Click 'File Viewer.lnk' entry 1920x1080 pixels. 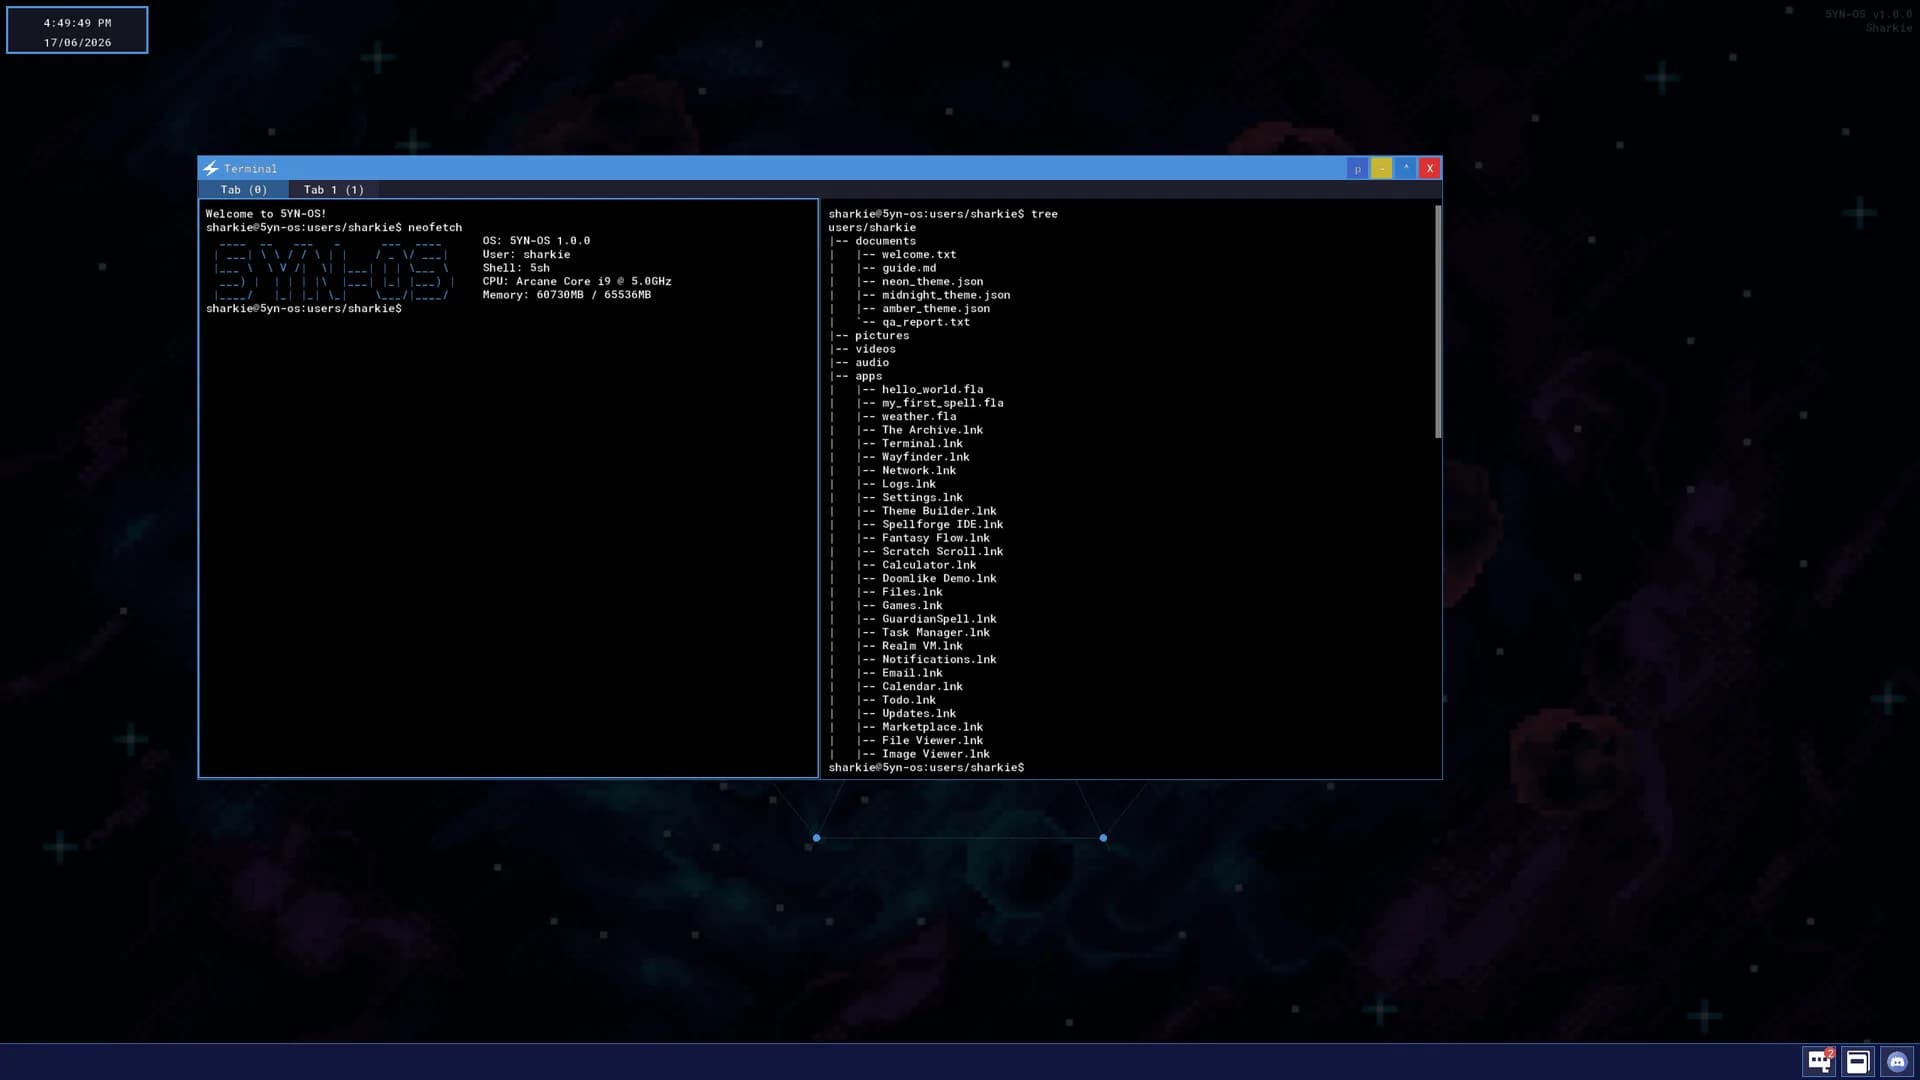click(x=932, y=740)
